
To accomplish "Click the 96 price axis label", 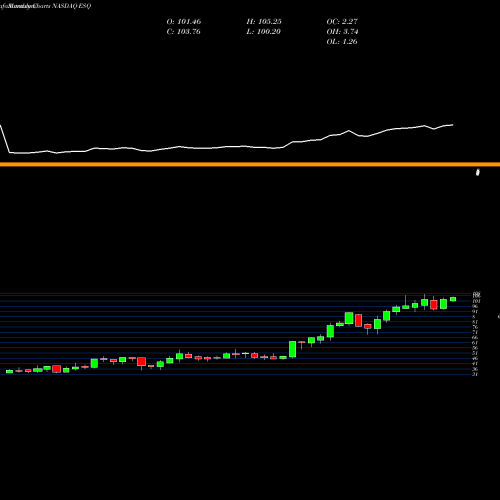I will pos(475,306).
